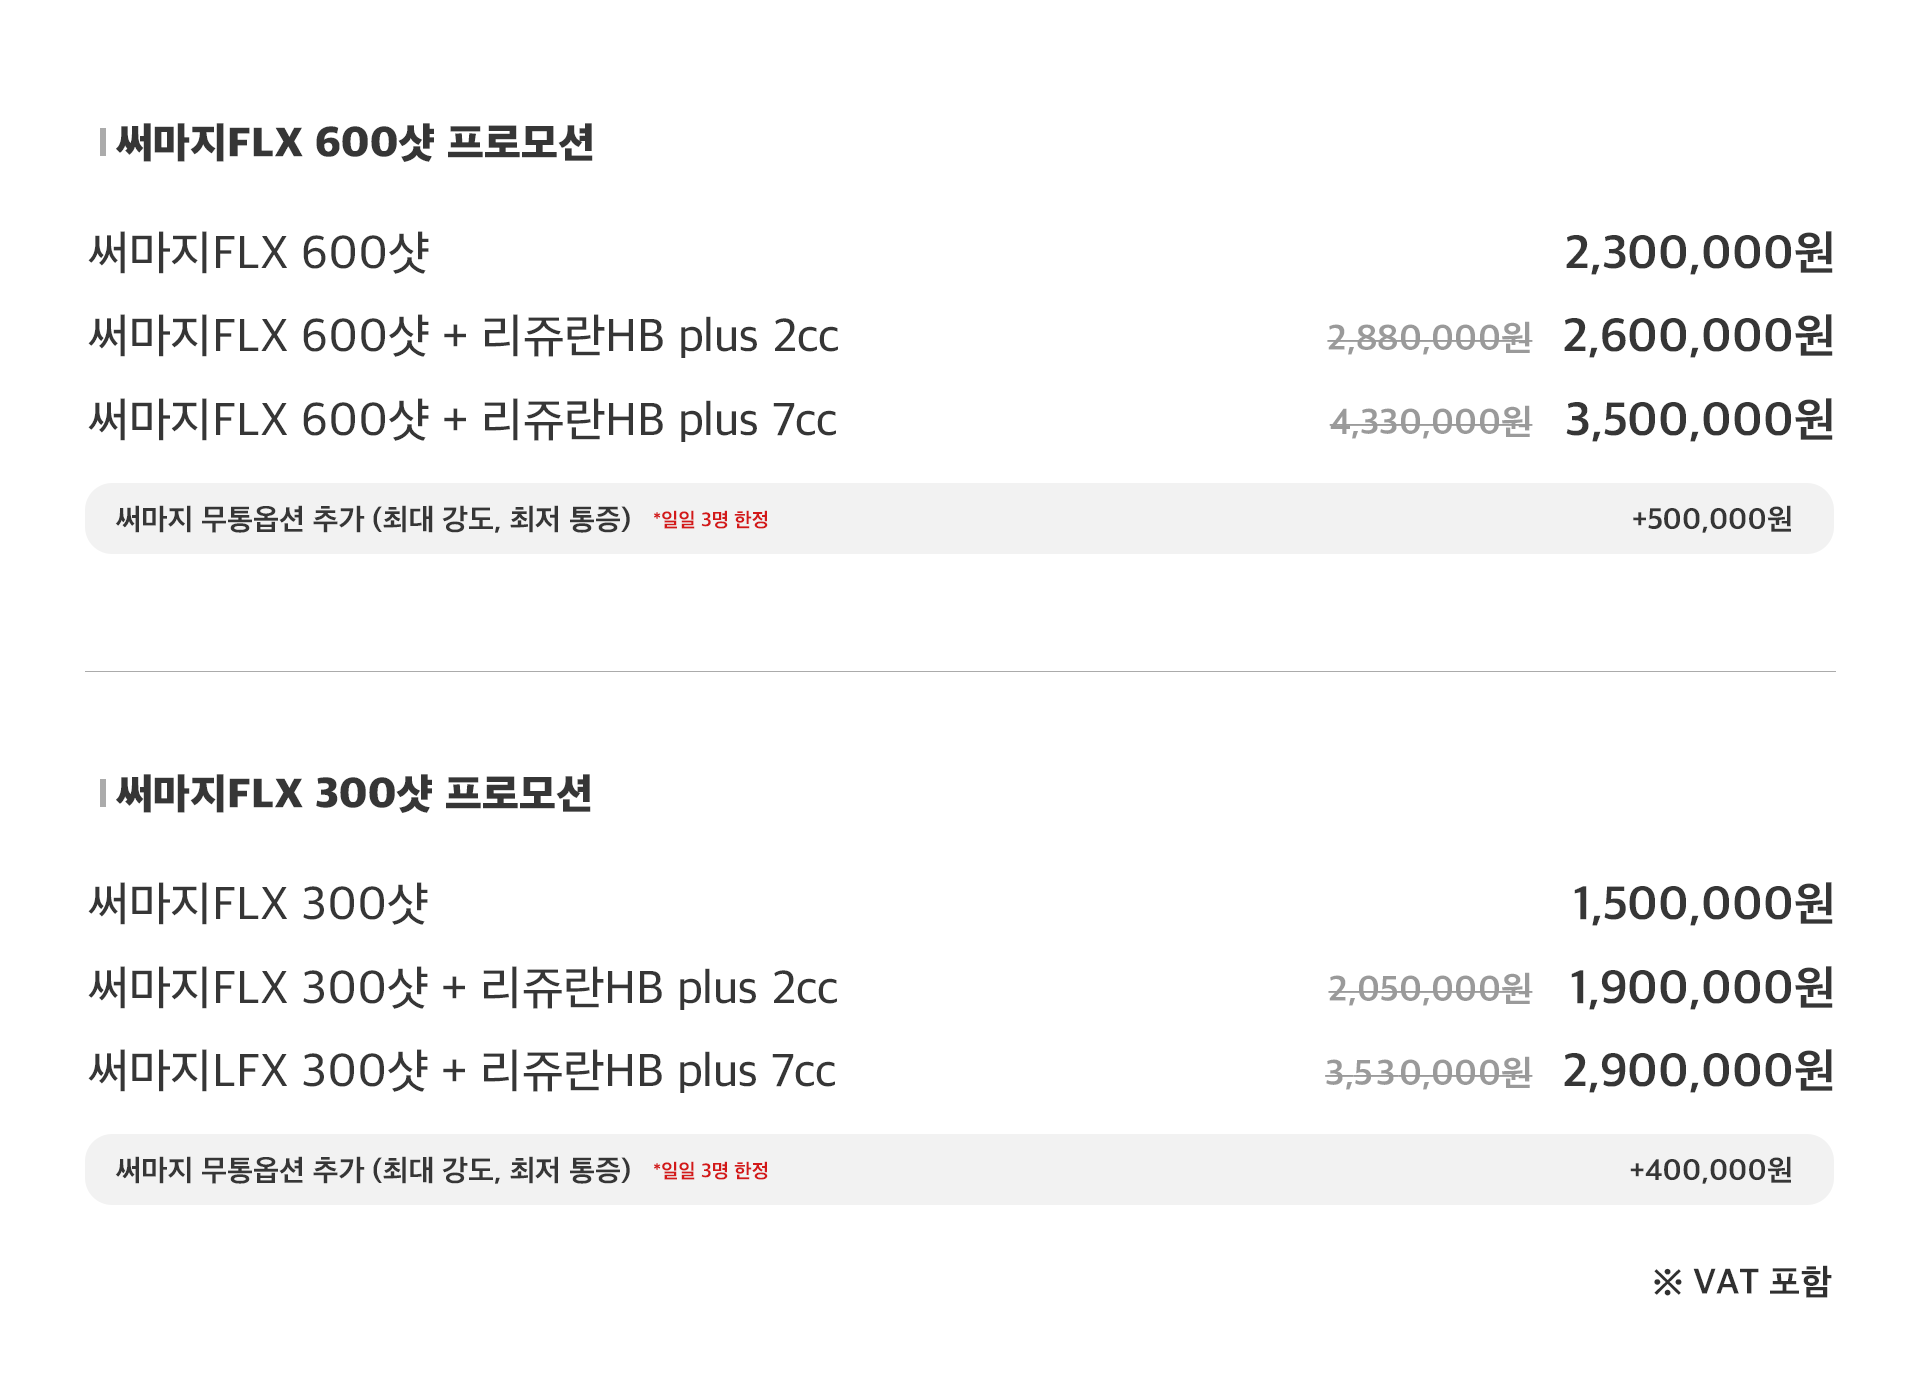Click the 써마지FLX 600샷 프로모션 heading
The width and height of the screenshot is (1920, 1400).
354,143
